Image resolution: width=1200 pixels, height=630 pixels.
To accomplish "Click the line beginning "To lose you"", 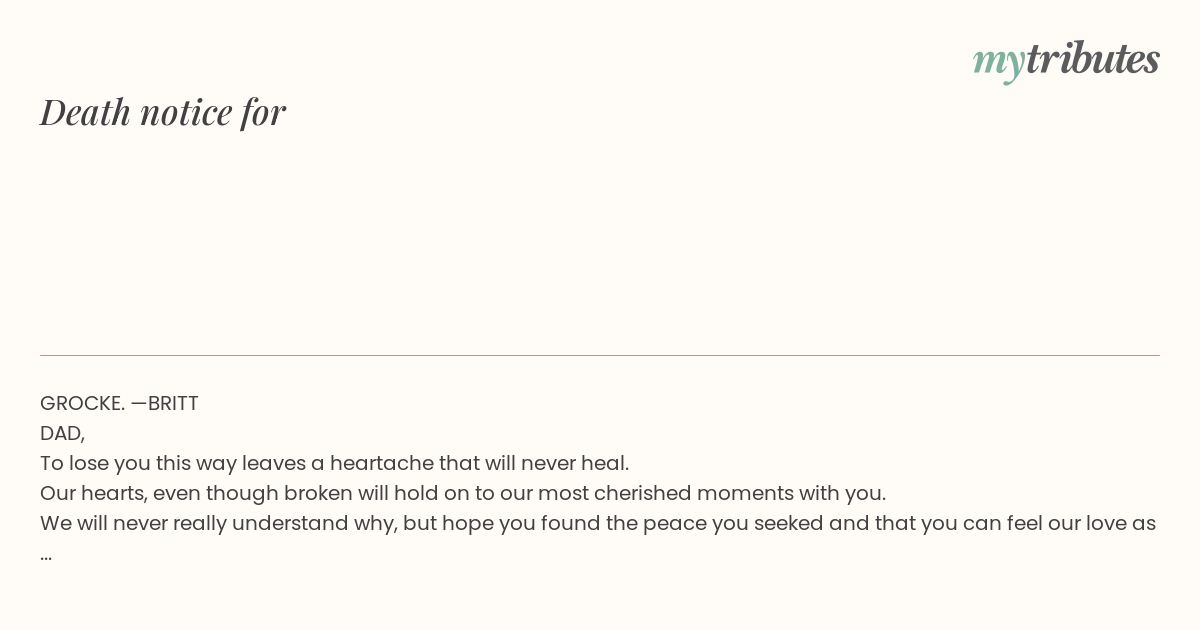I will 335,464.
